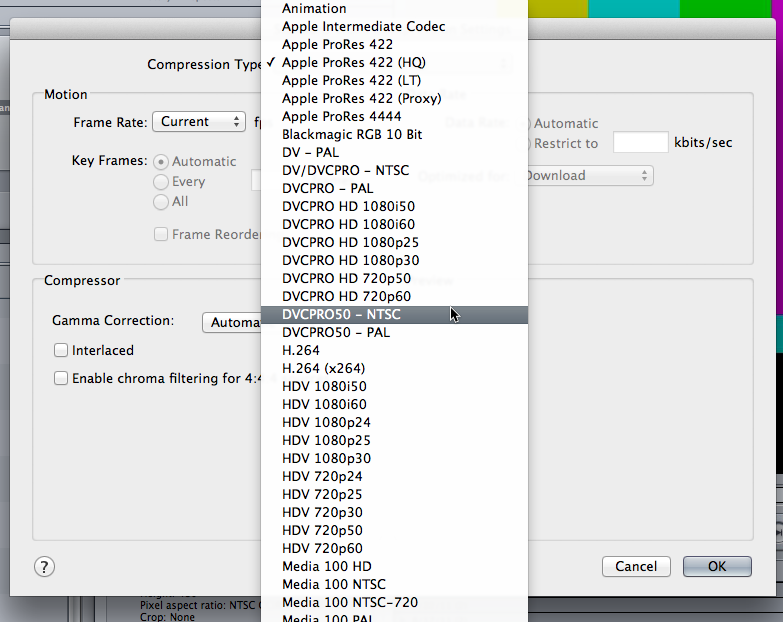
Task: Select highlighted DVCPRO50 - NTSC
Action: click(394, 314)
